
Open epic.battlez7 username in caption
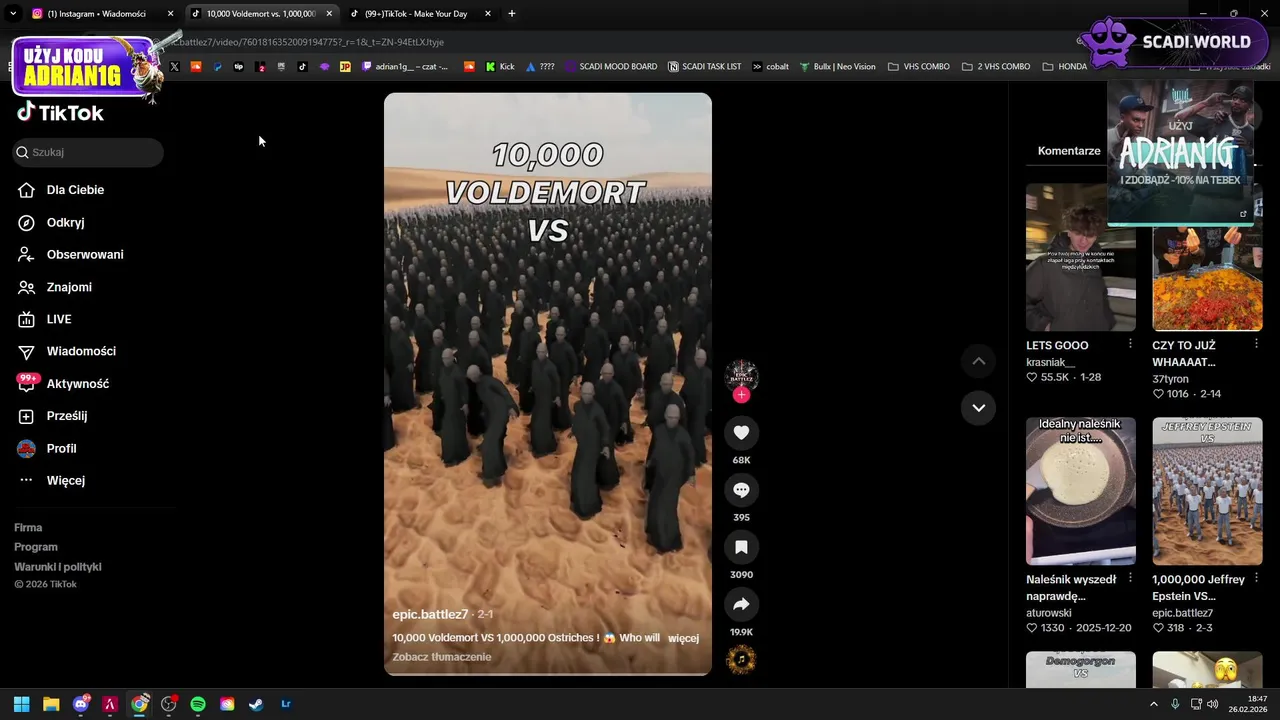pos(430,614)
